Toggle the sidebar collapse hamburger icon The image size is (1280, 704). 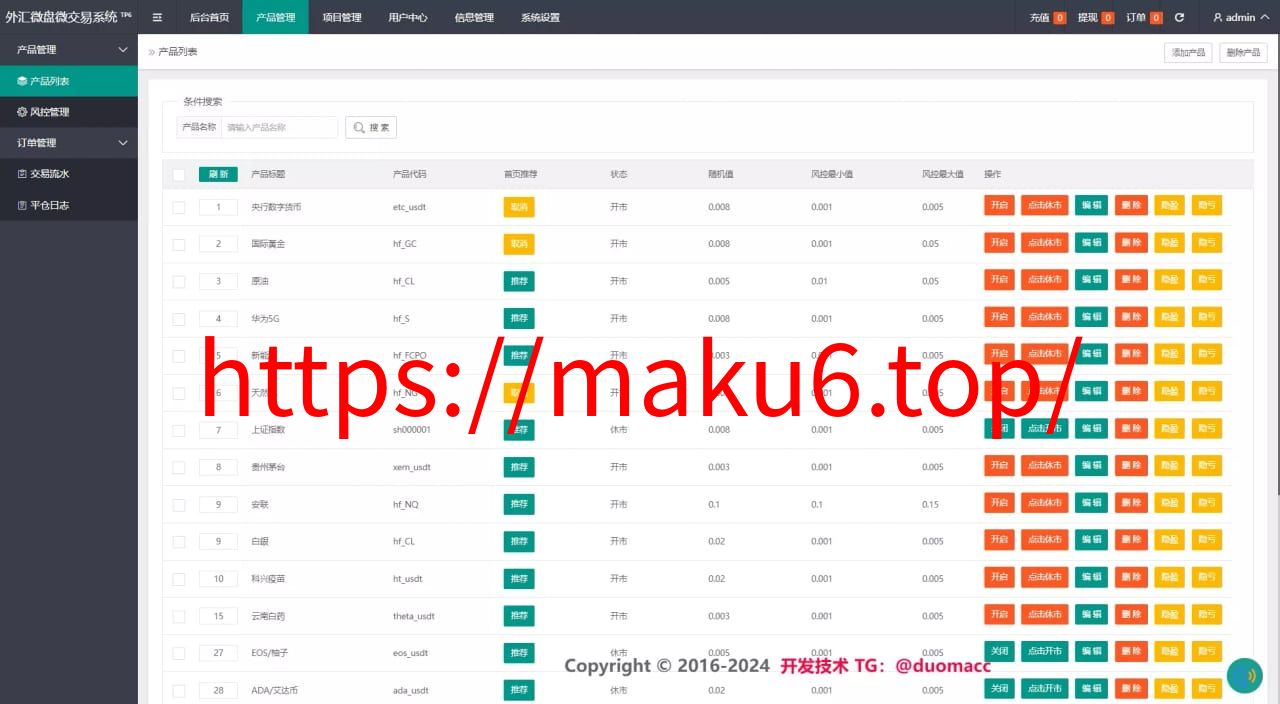click(157, 17)
